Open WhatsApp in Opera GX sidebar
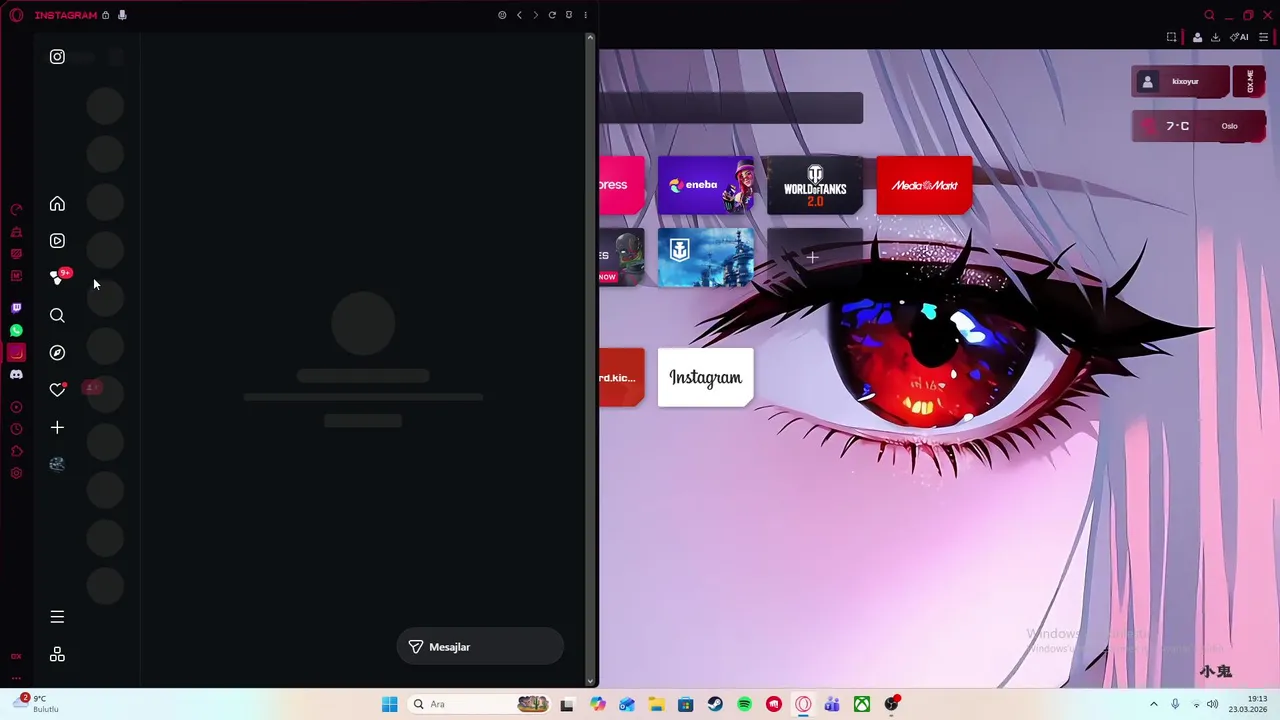 (16, 330)
